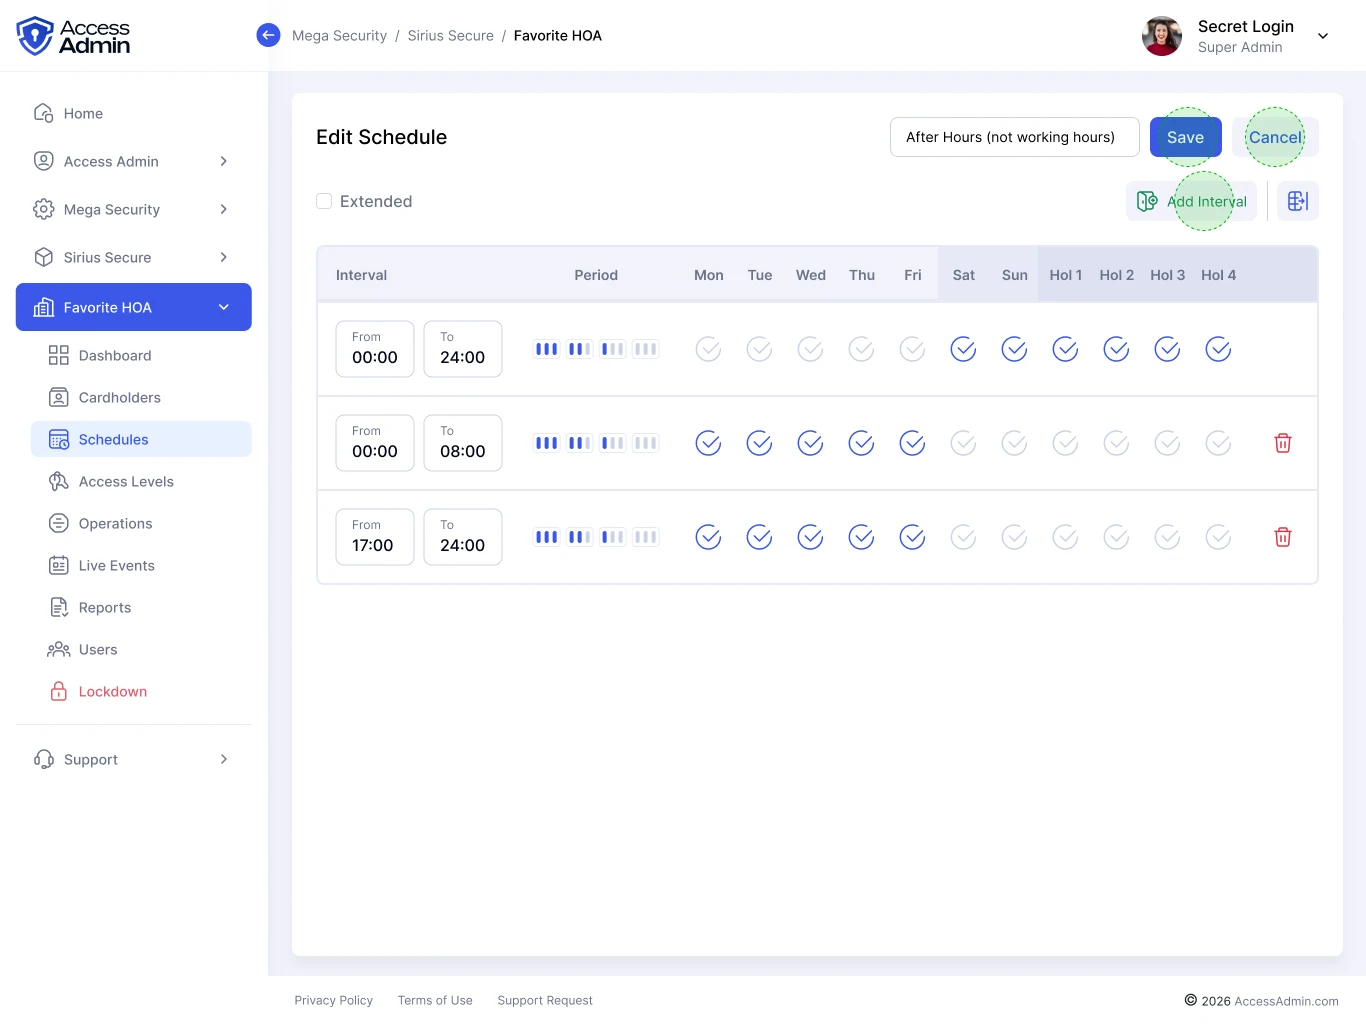Screen dimensions: 1366x1024
Task: Collapse the Favorite HOA menu
Action: click(134, 307)
